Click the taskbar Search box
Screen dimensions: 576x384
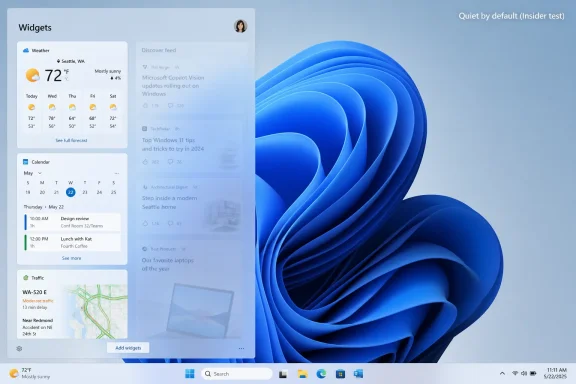(x=237, y=374)
